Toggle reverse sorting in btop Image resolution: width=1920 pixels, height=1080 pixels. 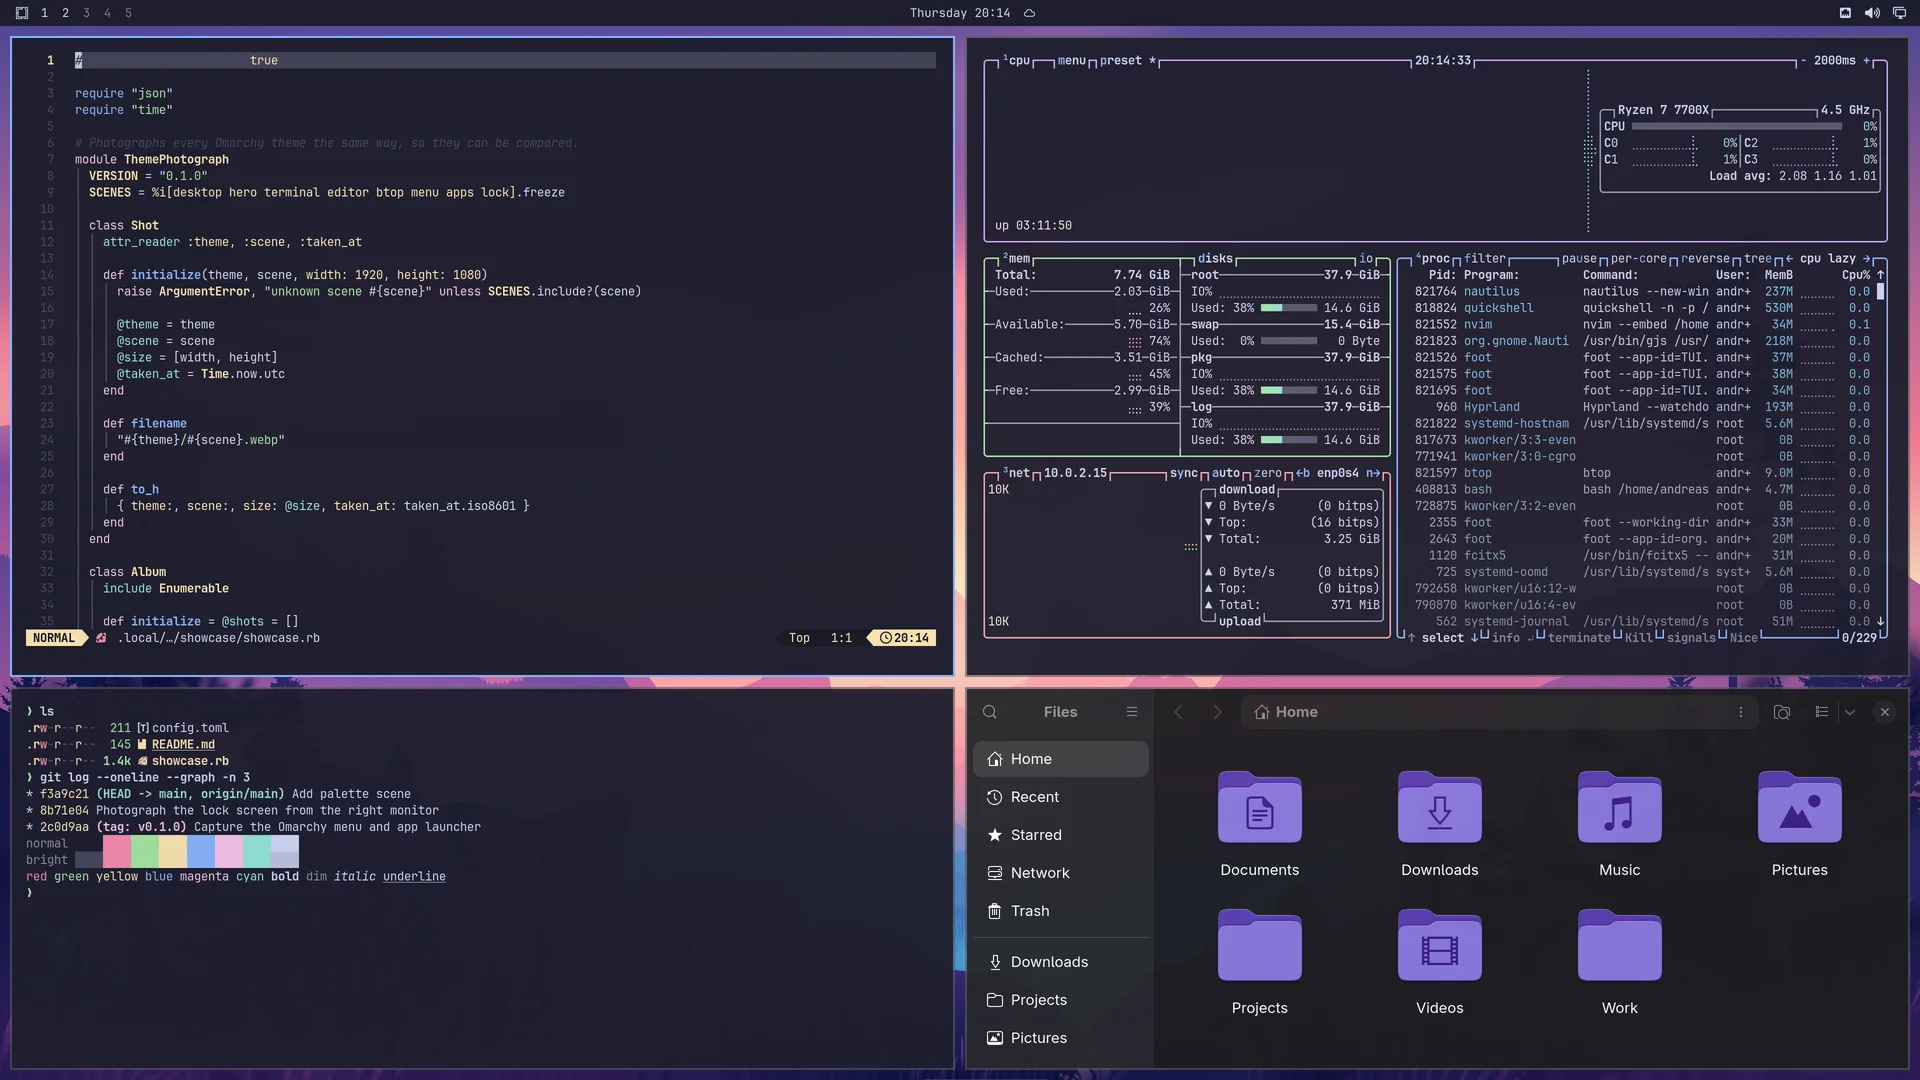tap(1705, 258)
